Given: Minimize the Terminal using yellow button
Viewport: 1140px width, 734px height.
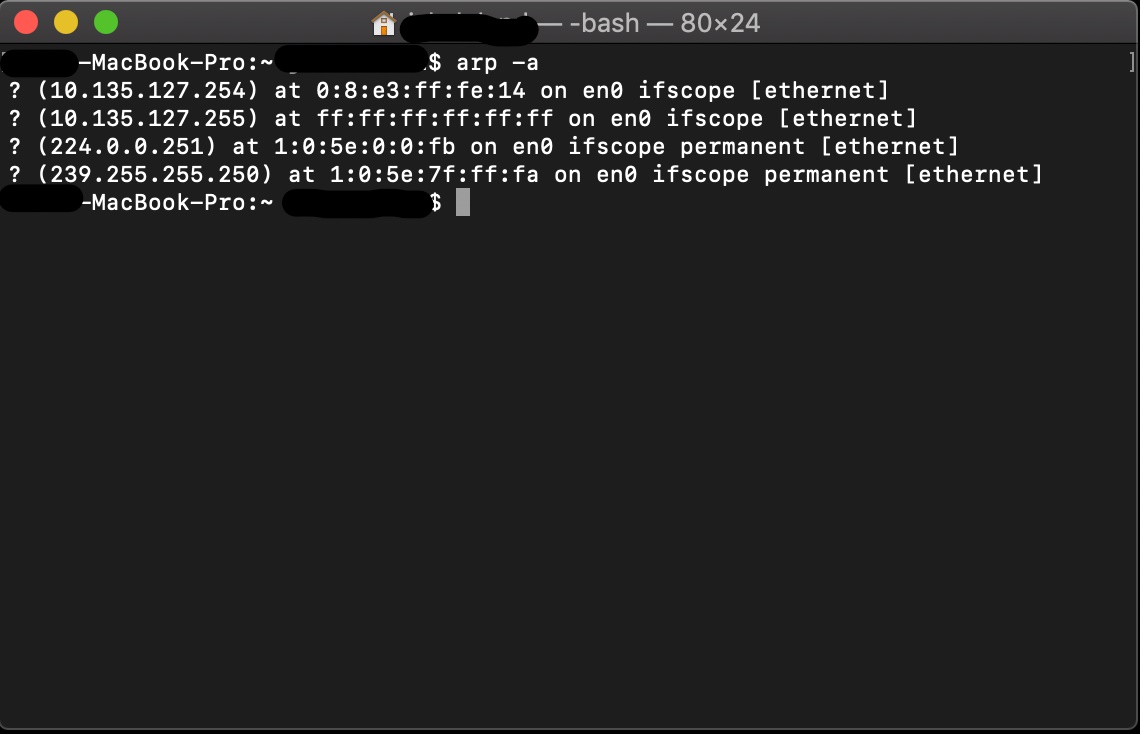Looking at the screenshot, I should 66,22.
